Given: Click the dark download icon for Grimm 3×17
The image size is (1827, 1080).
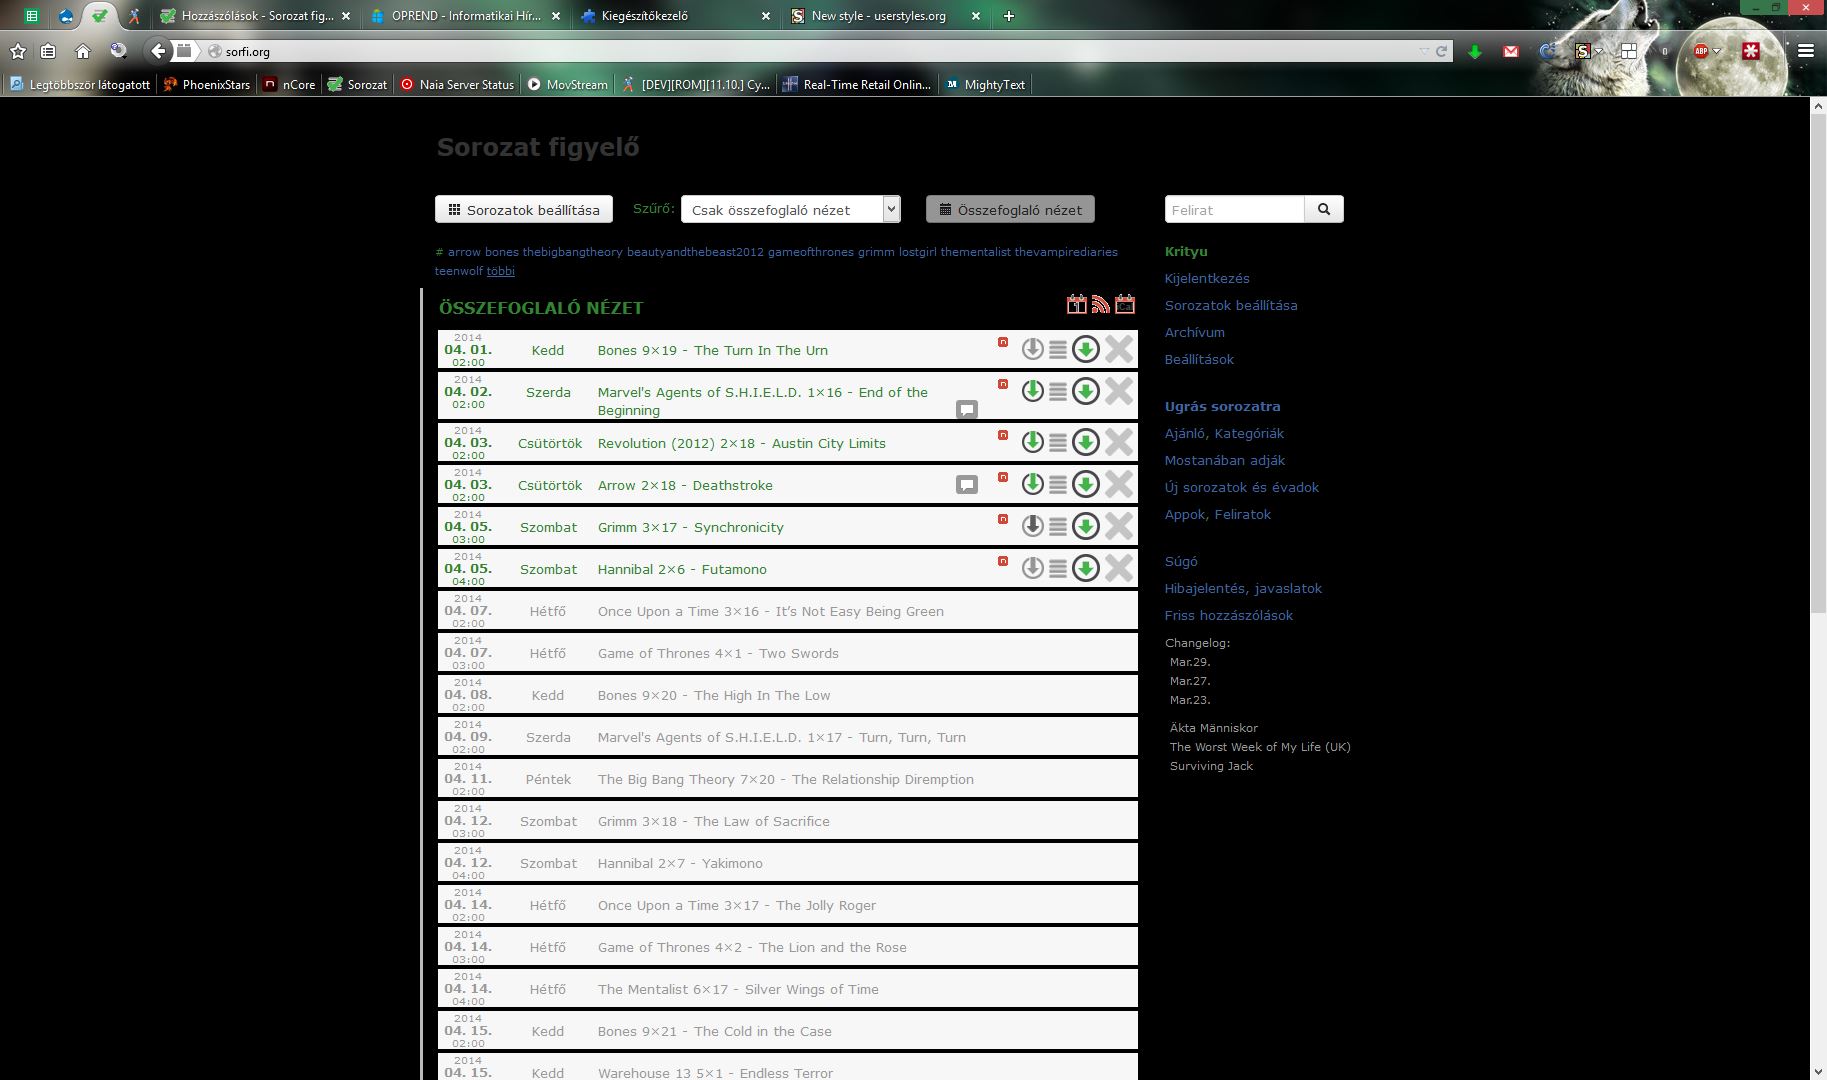Looking at the screenshot, I should pyautogui.click(x=1032, y=526).
